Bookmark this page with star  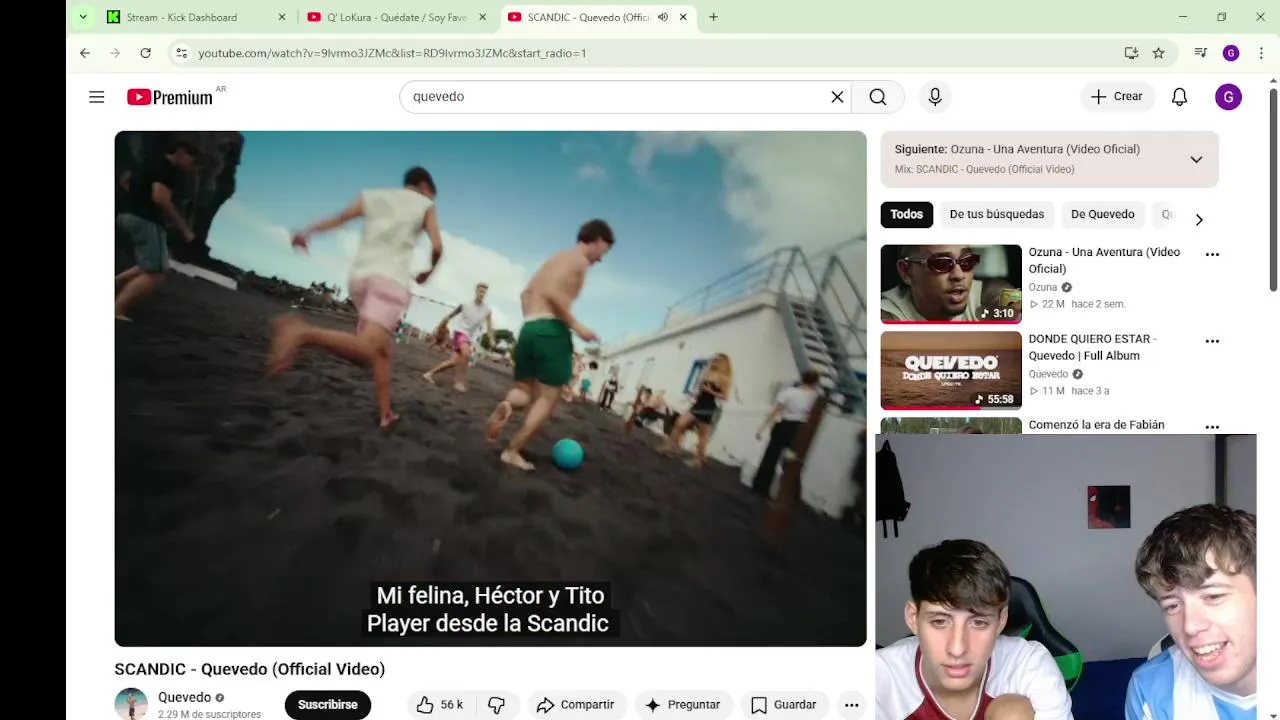click(x=1158, y=53)
